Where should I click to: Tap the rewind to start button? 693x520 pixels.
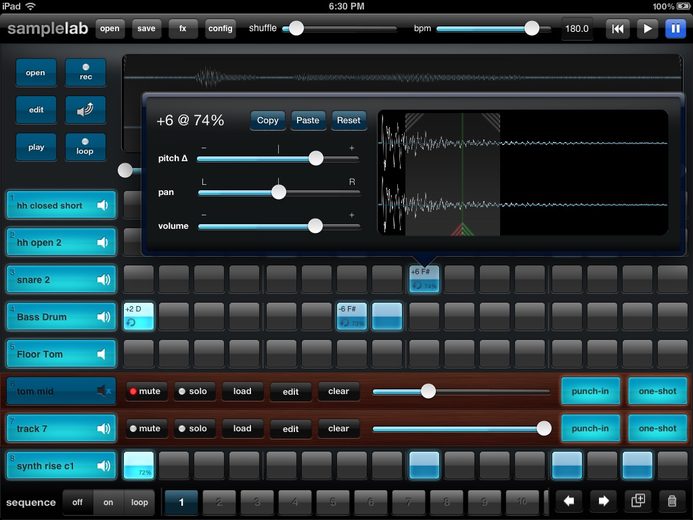pyautogui.click(x=617, y=29)
